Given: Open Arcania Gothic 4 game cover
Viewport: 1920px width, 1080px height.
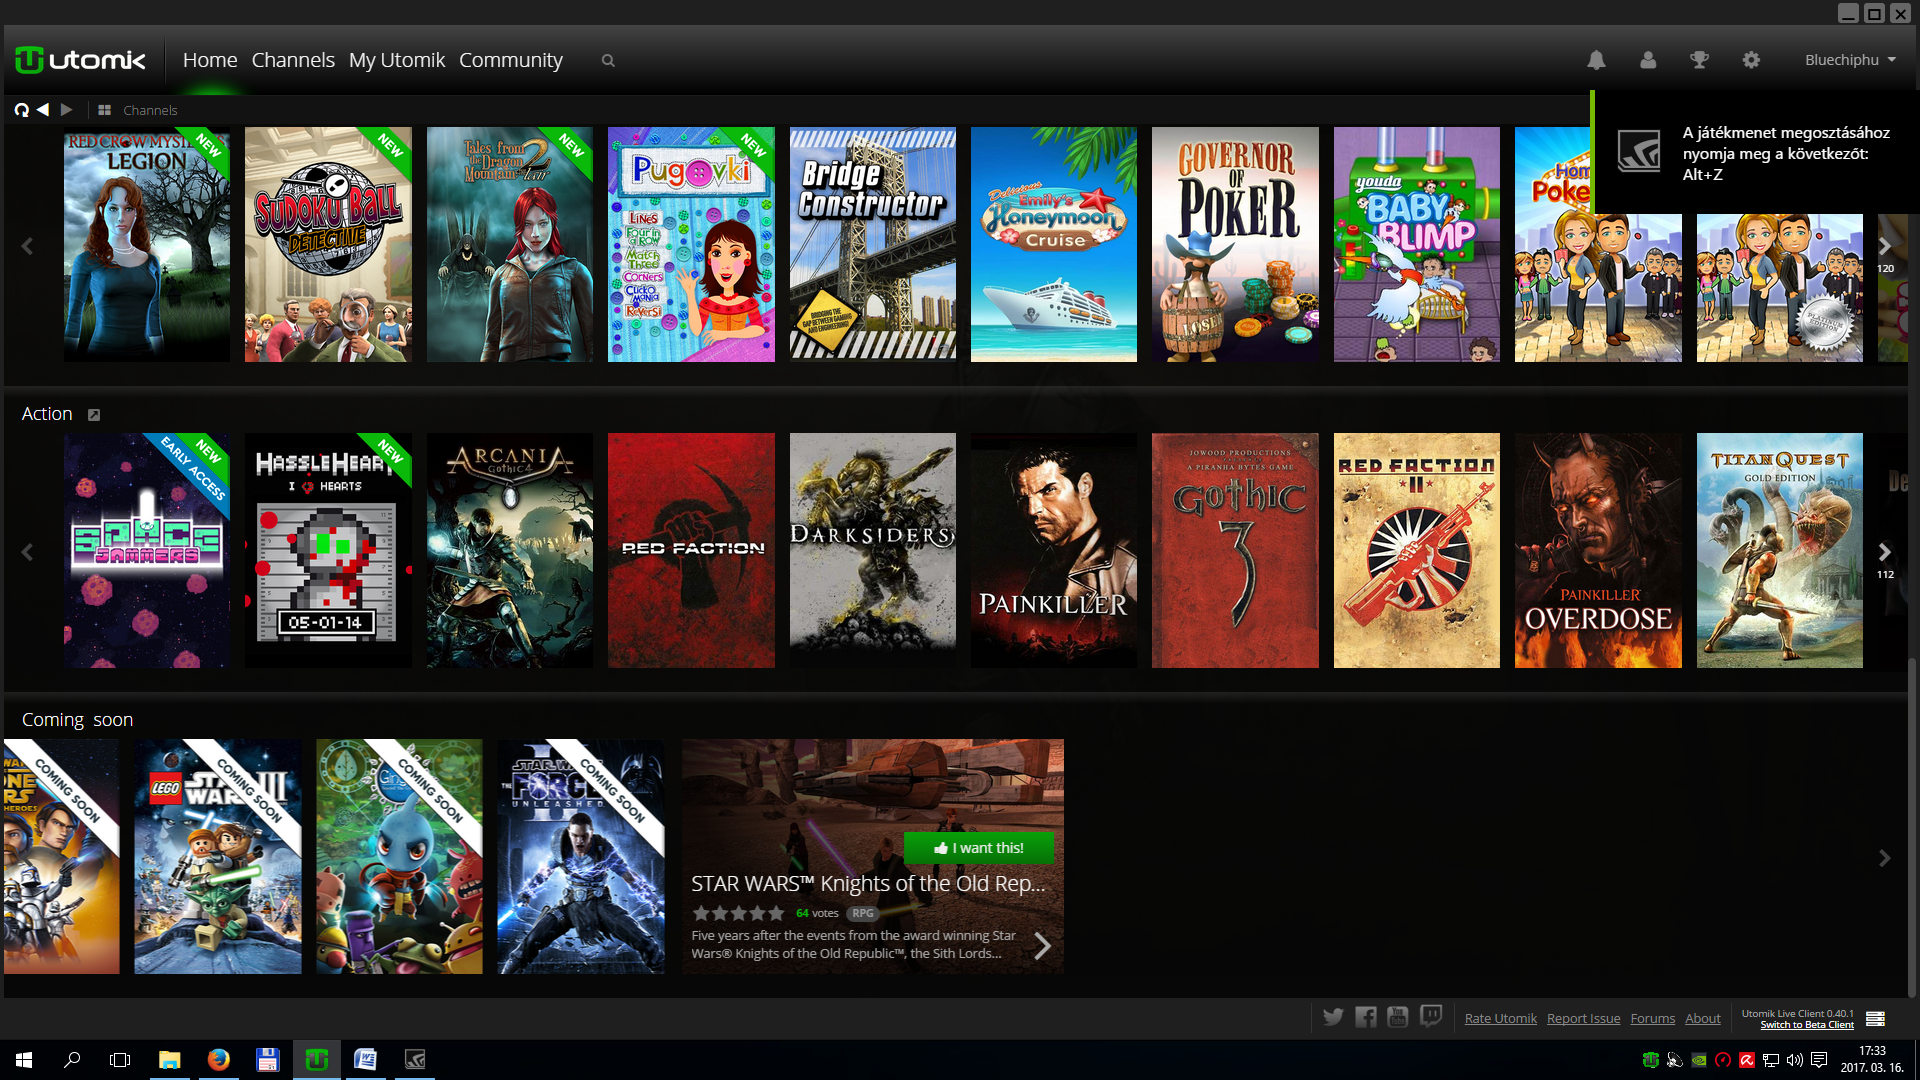Looking at the screenshot, I should [x=510, y=550].
